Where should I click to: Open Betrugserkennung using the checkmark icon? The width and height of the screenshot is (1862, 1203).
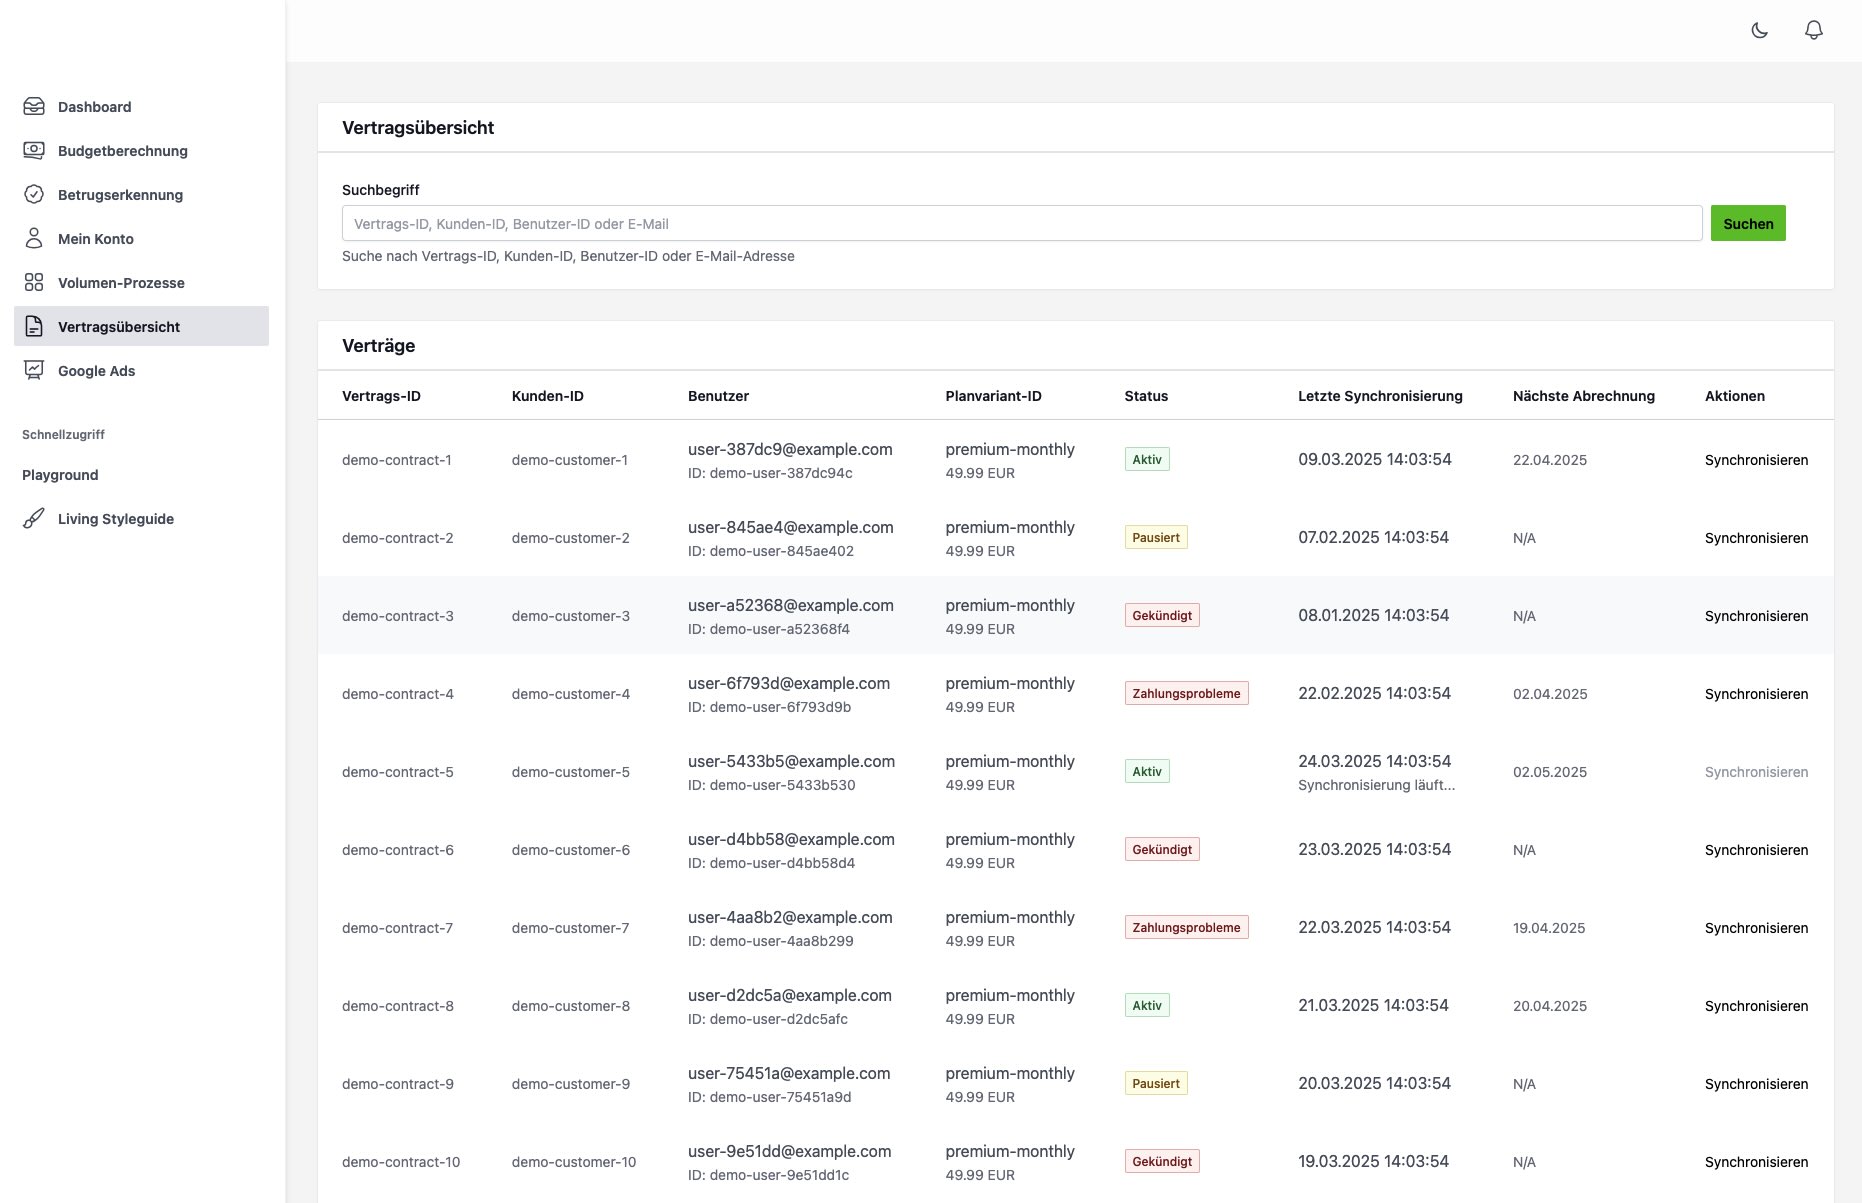tap(33, 194)
